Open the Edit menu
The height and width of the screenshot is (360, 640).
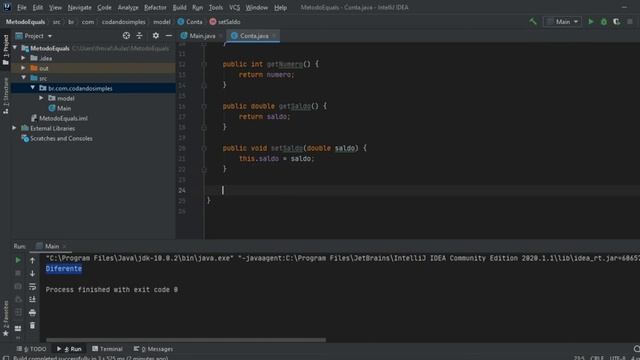click(38, 7)
